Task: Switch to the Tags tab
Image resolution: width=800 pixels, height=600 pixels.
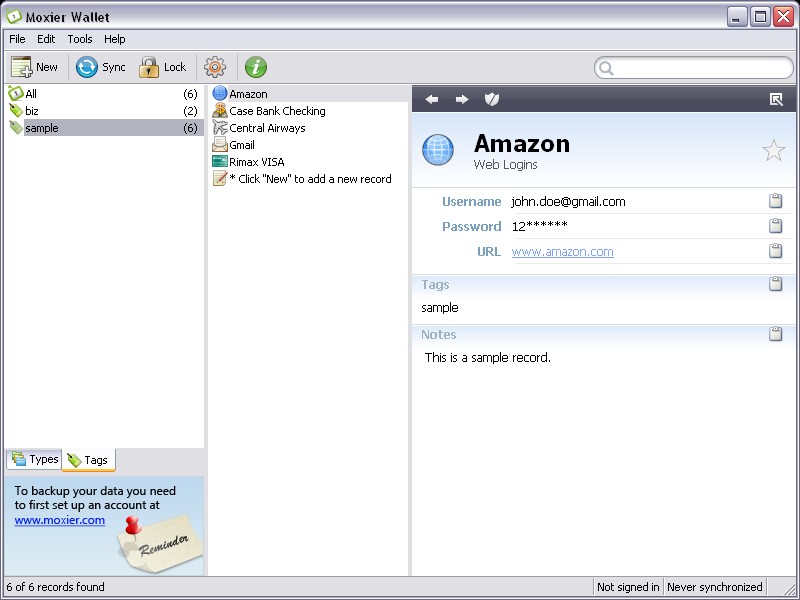Action: [88, 460]
